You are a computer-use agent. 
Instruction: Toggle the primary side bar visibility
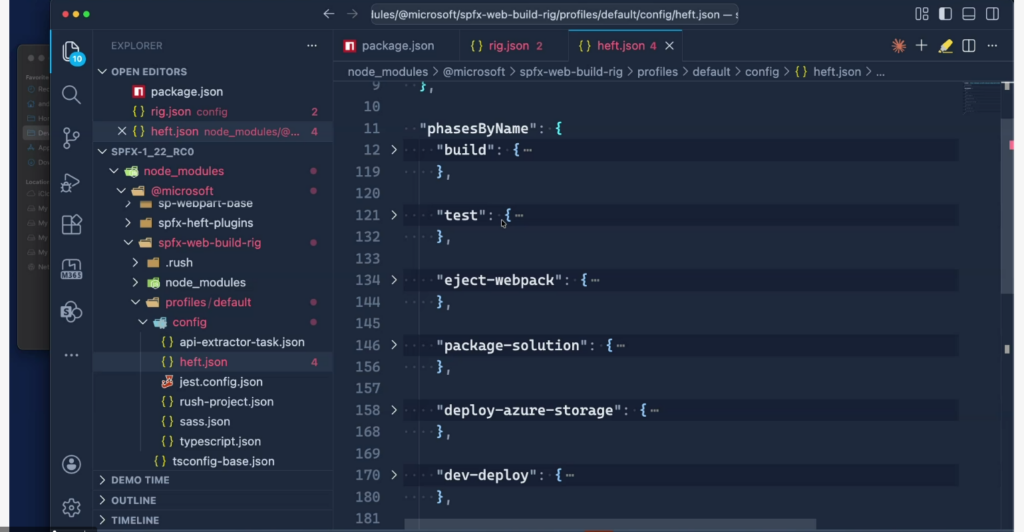click(x=946, y=14)
